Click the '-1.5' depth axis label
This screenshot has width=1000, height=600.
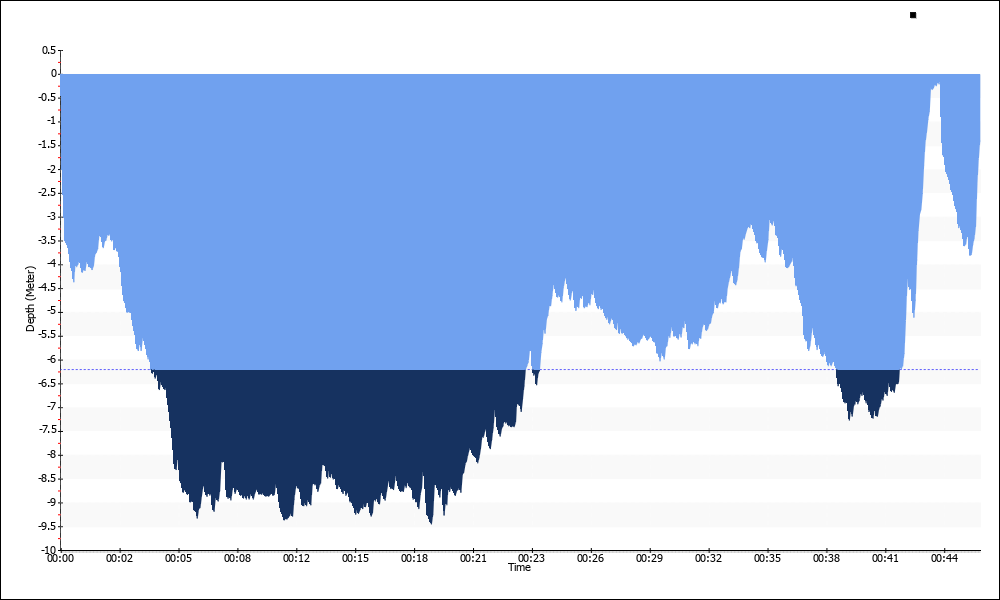(x=47, y=145)
